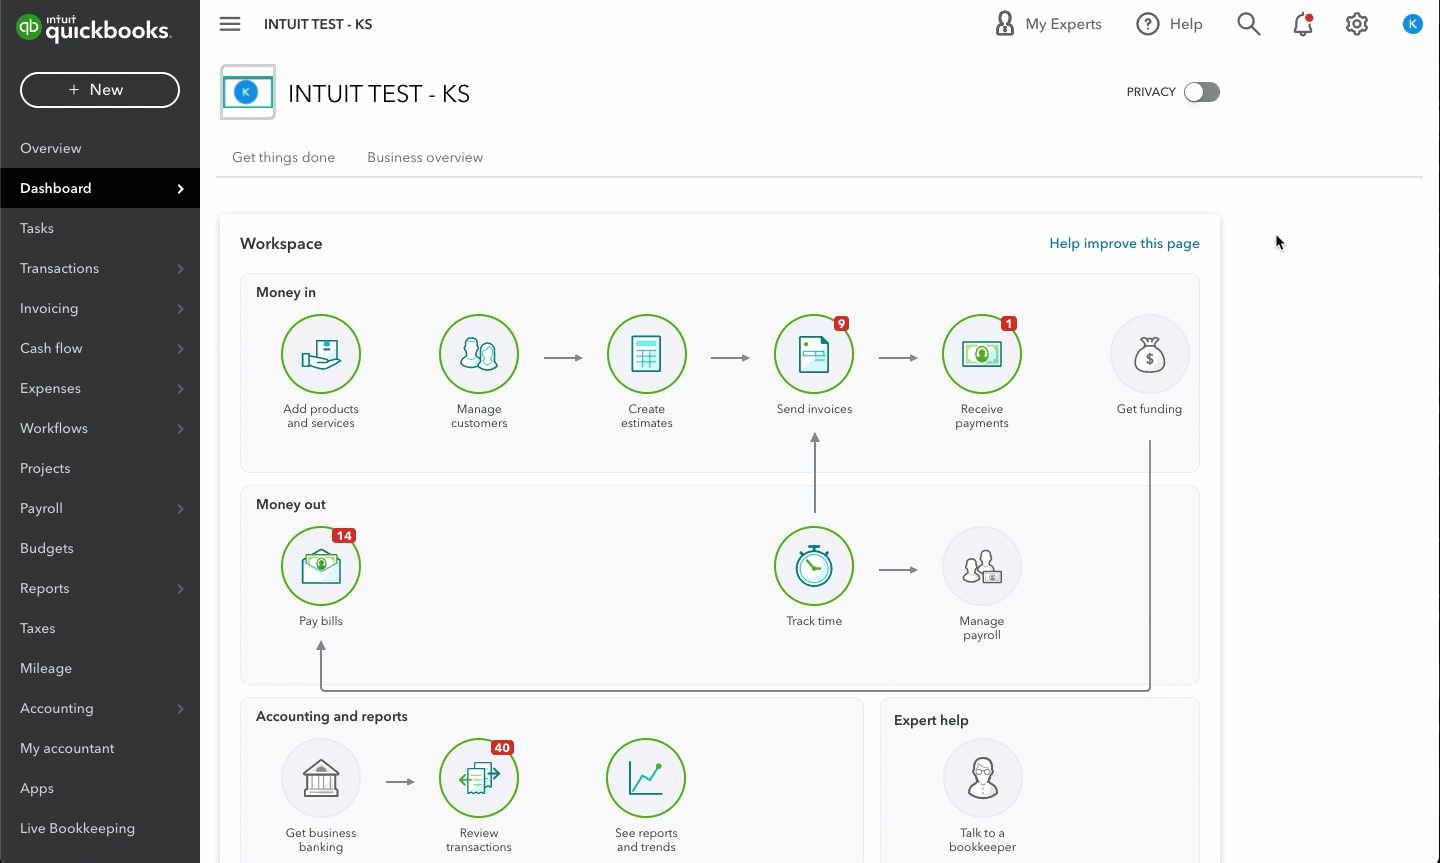Viewport: 1440px width, 863px height.
Task: Click the Manage customers icon
Action: click(x=479, y=355)
